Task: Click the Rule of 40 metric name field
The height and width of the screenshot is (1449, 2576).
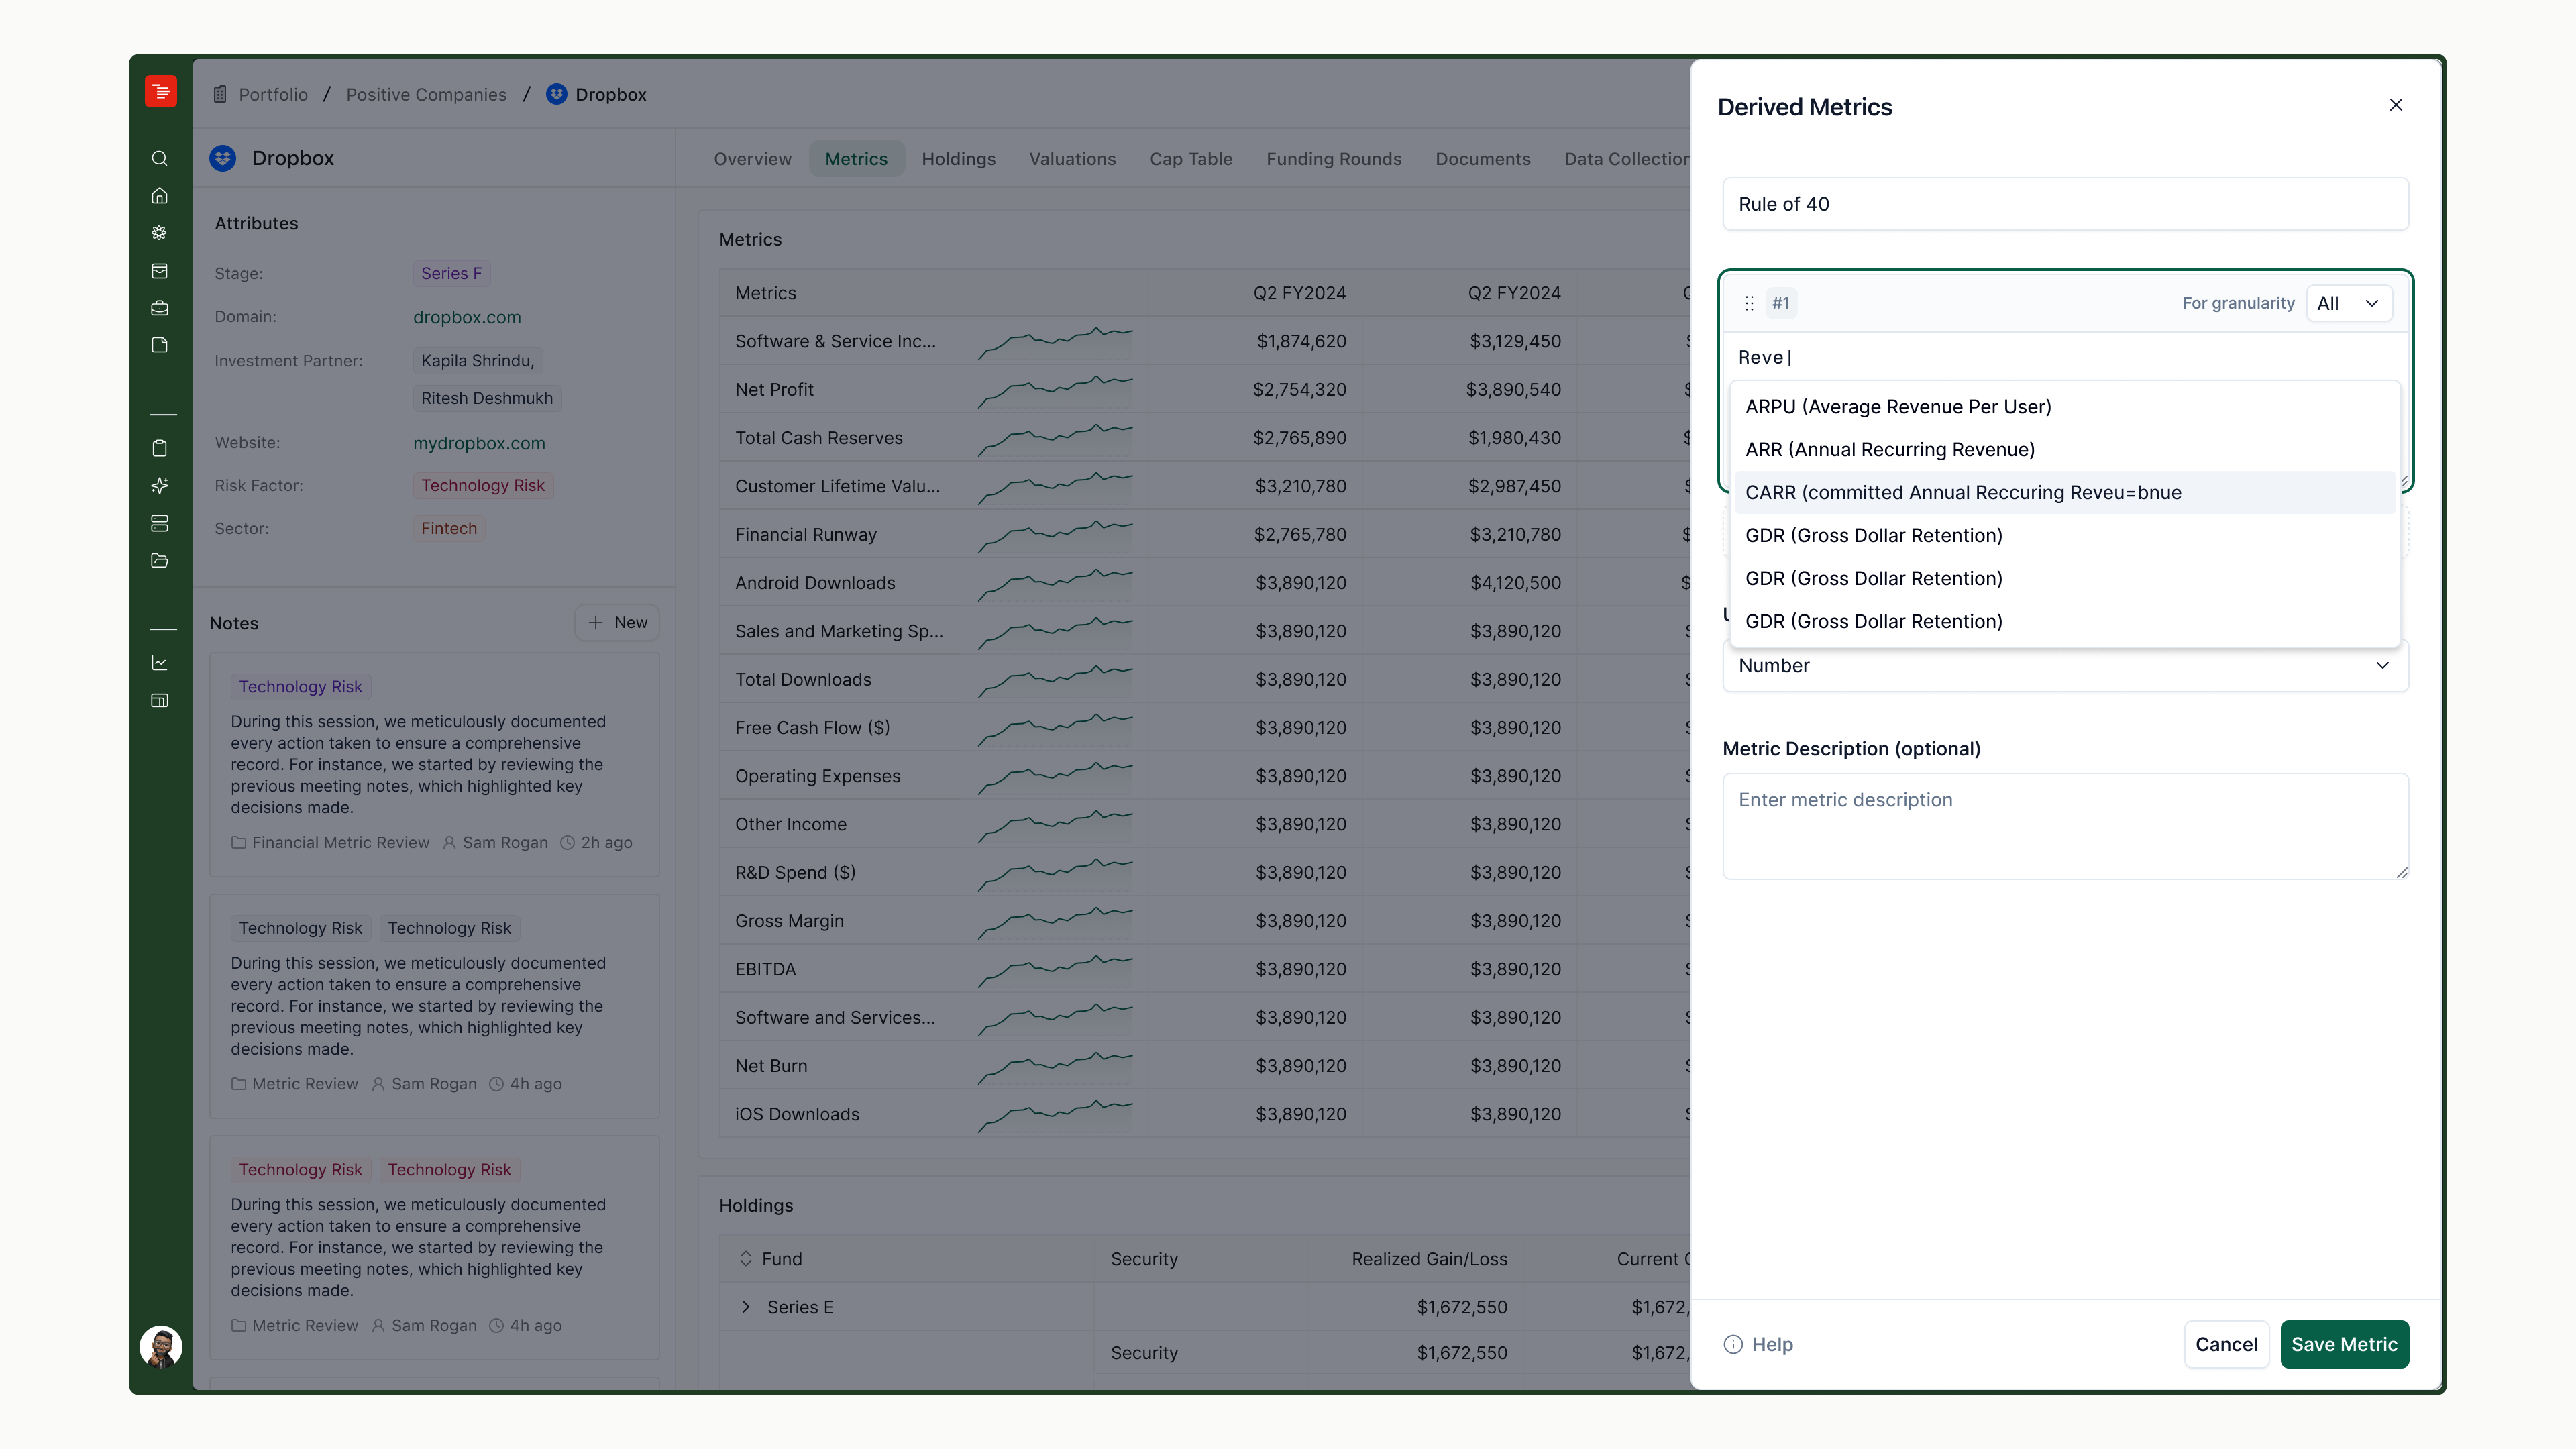Action: click(2065, 204)
